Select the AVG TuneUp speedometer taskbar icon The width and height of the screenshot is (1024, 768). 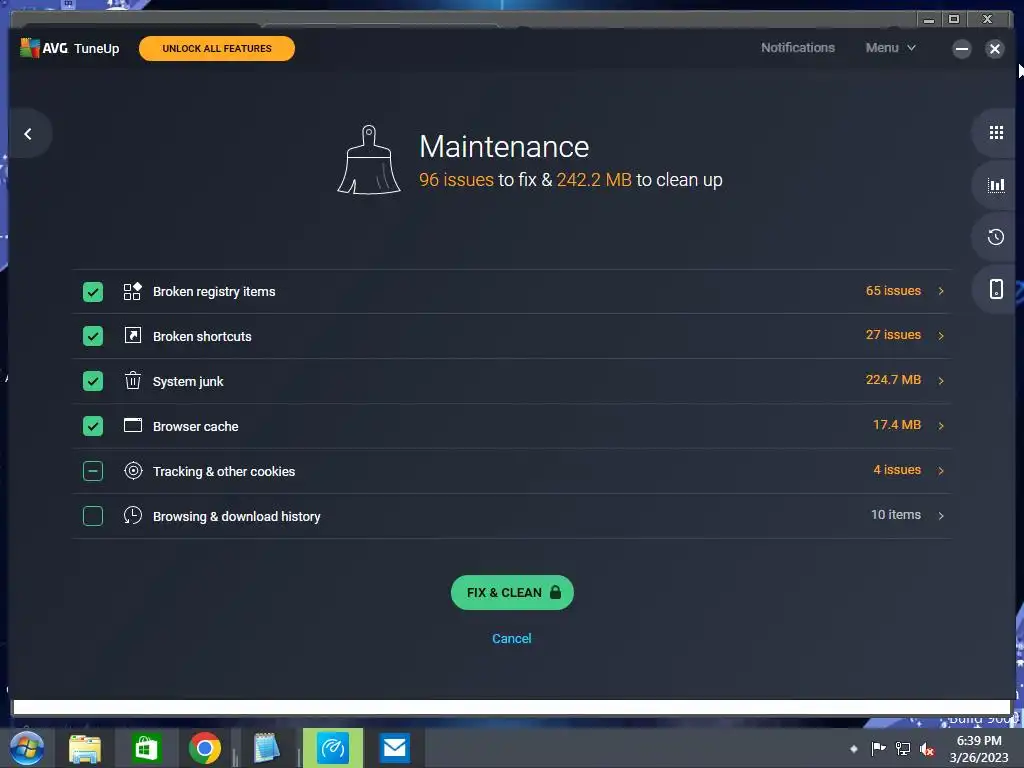(332, 748)
